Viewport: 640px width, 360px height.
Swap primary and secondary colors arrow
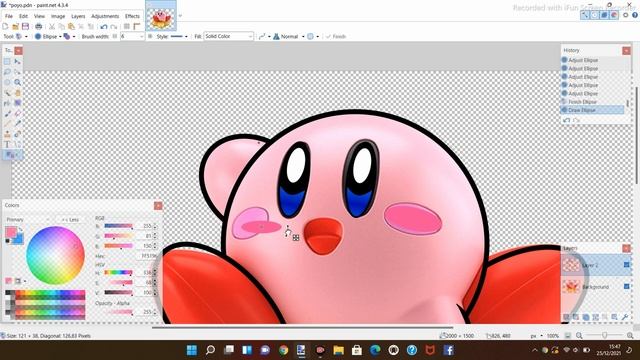(x=20, y=230)
